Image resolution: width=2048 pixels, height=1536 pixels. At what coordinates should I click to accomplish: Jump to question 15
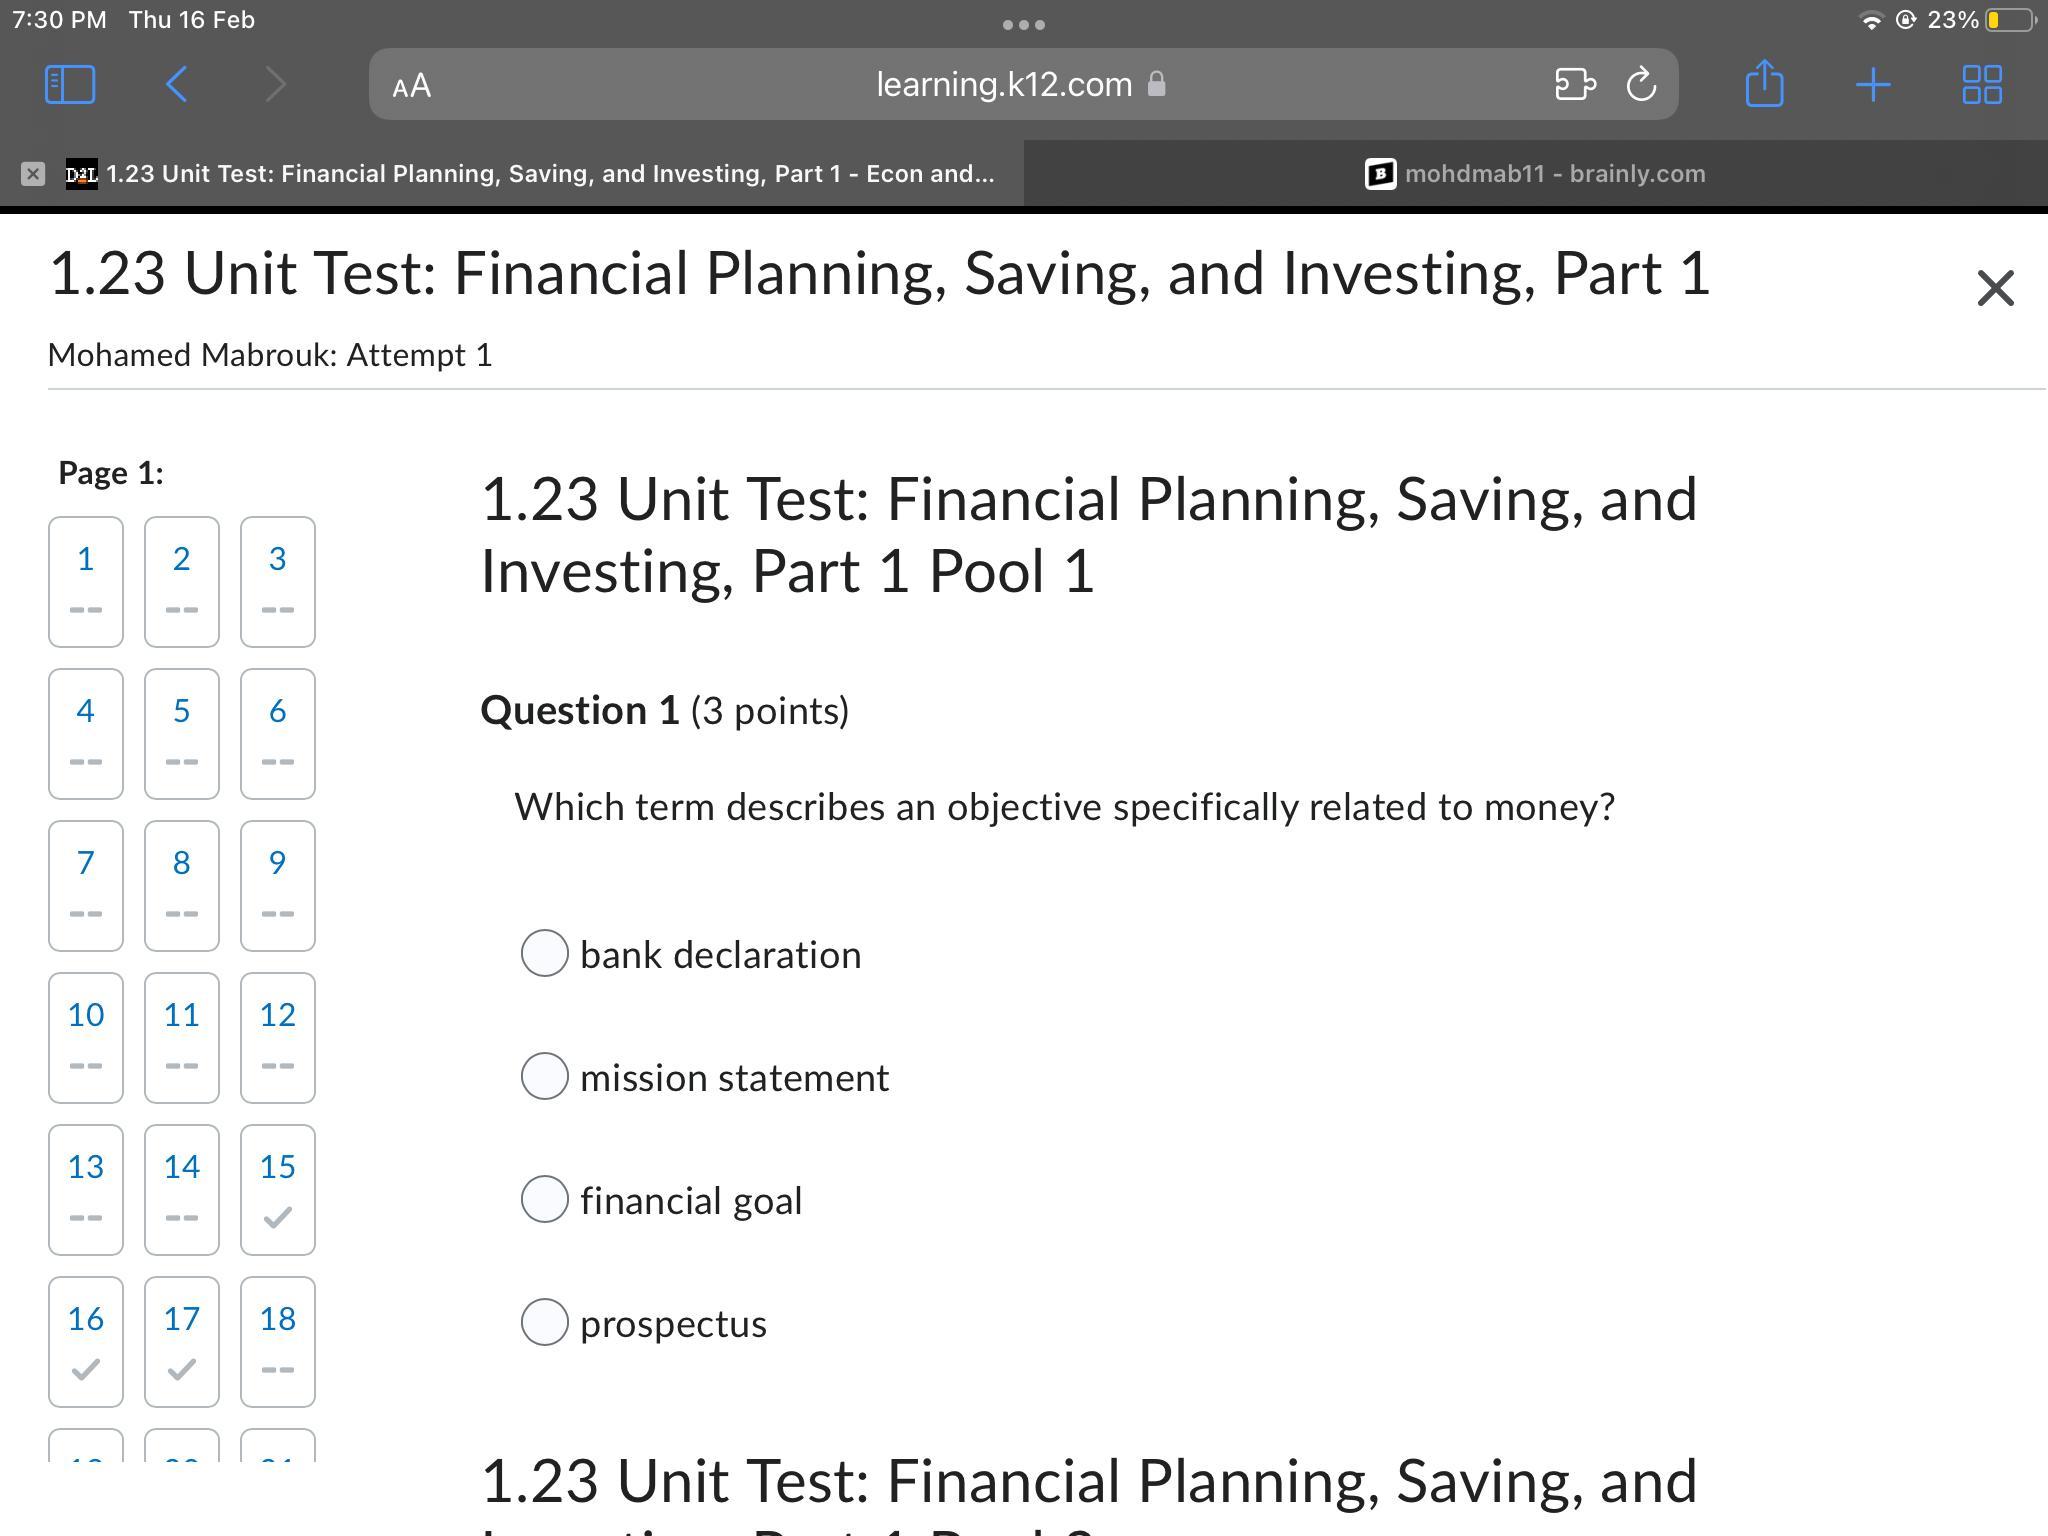point(277,1189)
